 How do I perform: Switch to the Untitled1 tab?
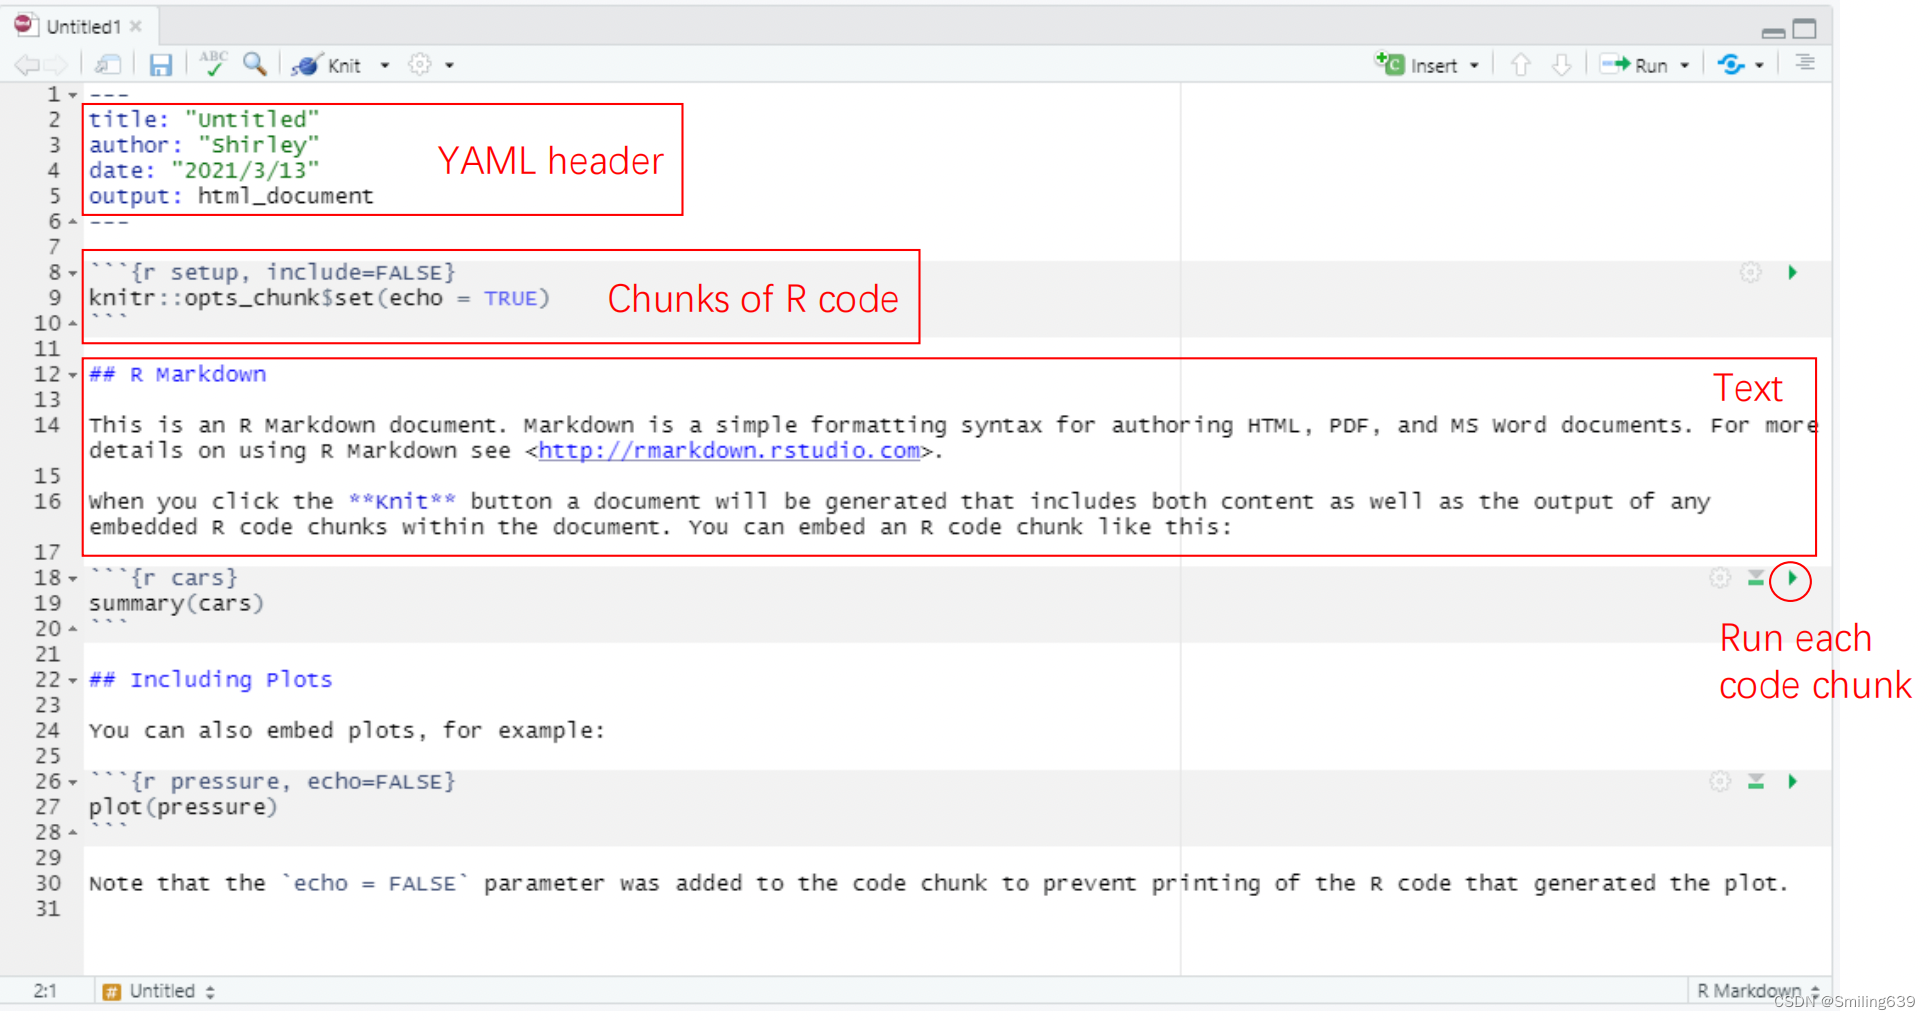pos(83,27)
